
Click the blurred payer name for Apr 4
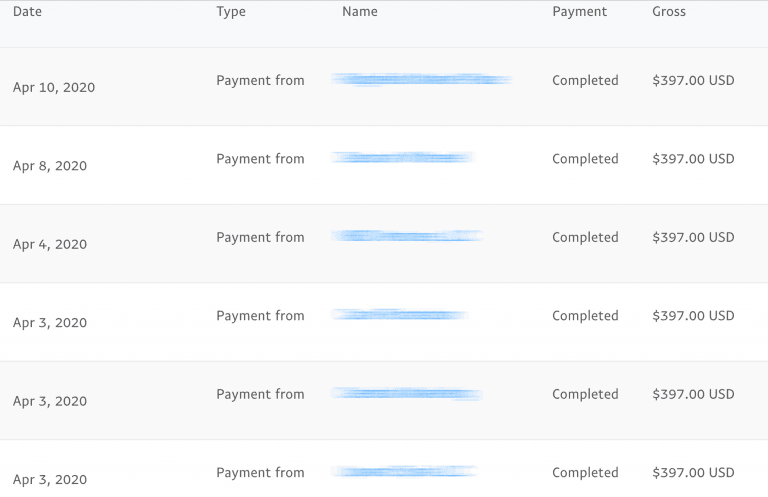click(406, 236)
